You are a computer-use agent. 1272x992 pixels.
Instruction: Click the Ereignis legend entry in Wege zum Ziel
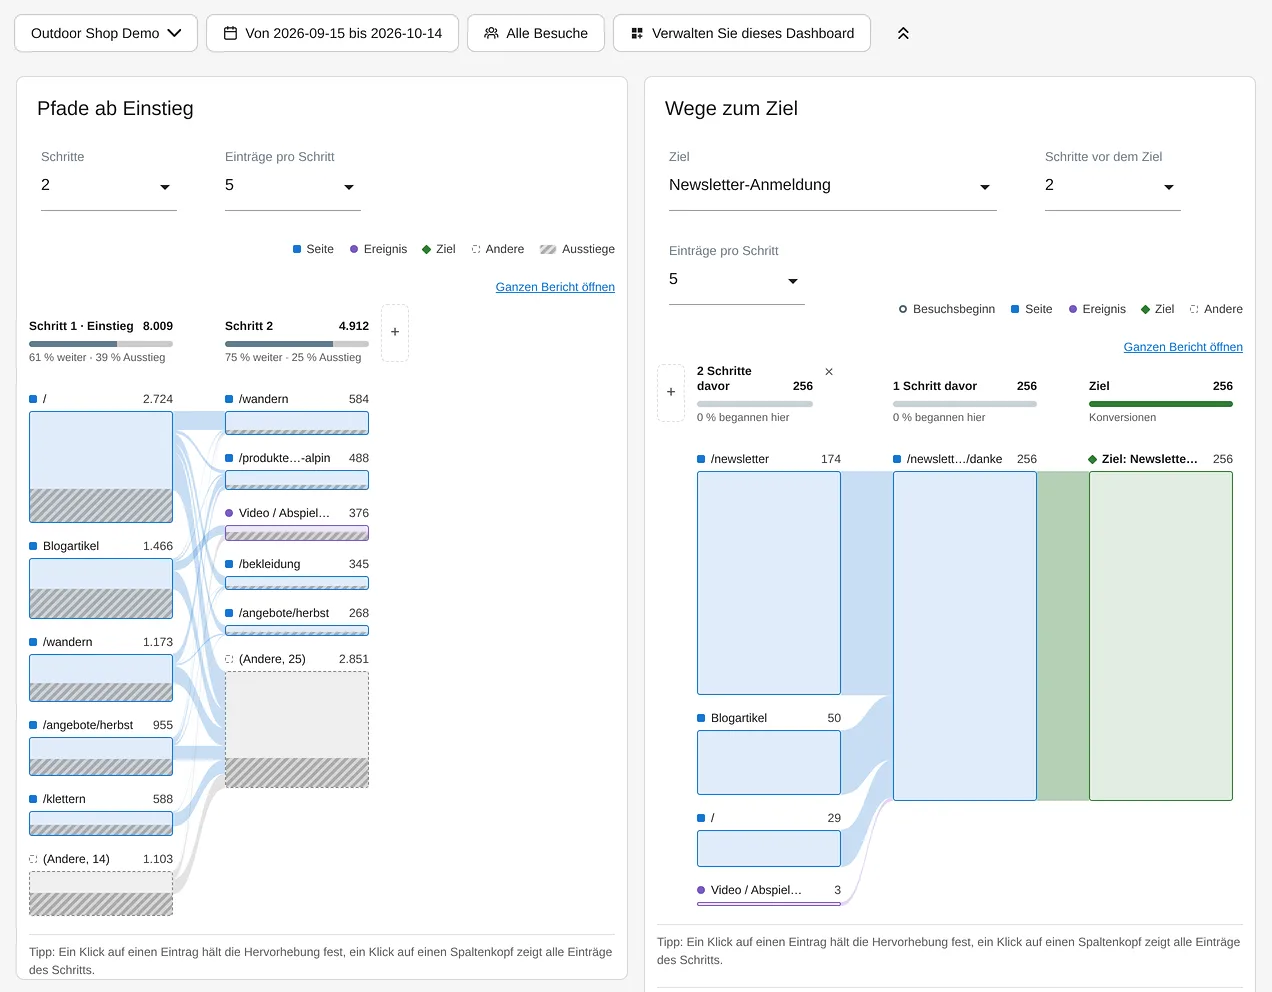pyautogui.click(x=1097, y=309)
